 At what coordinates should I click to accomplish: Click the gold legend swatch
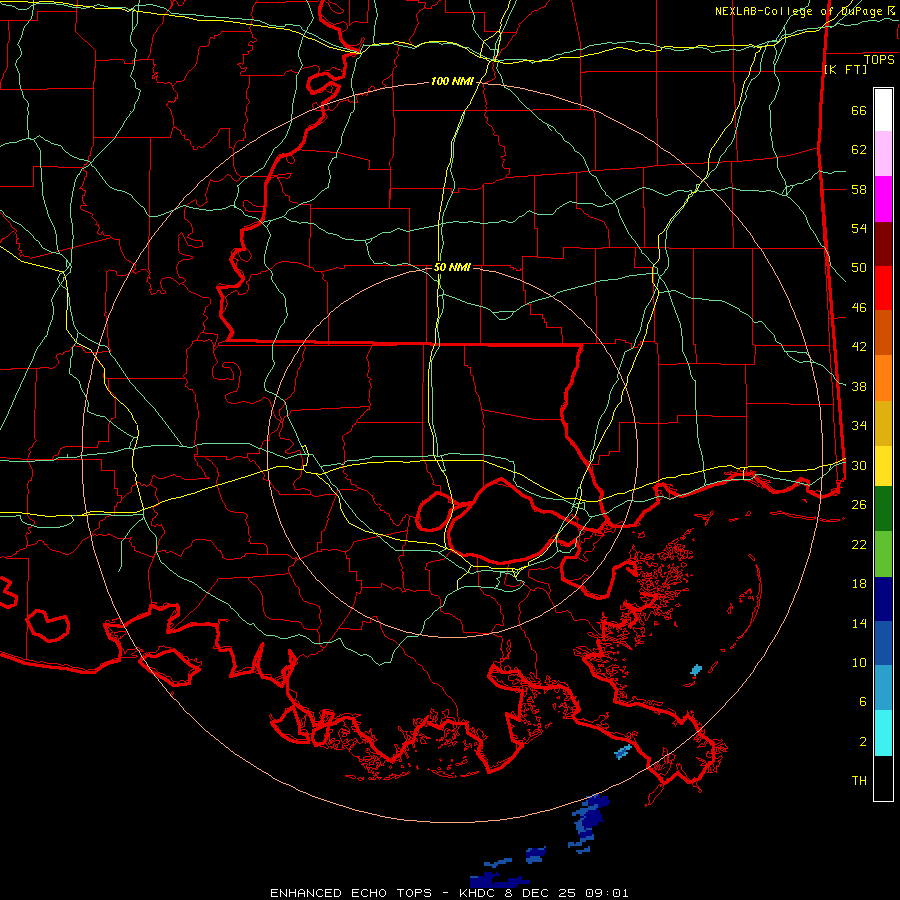click(x=883, y=423)
